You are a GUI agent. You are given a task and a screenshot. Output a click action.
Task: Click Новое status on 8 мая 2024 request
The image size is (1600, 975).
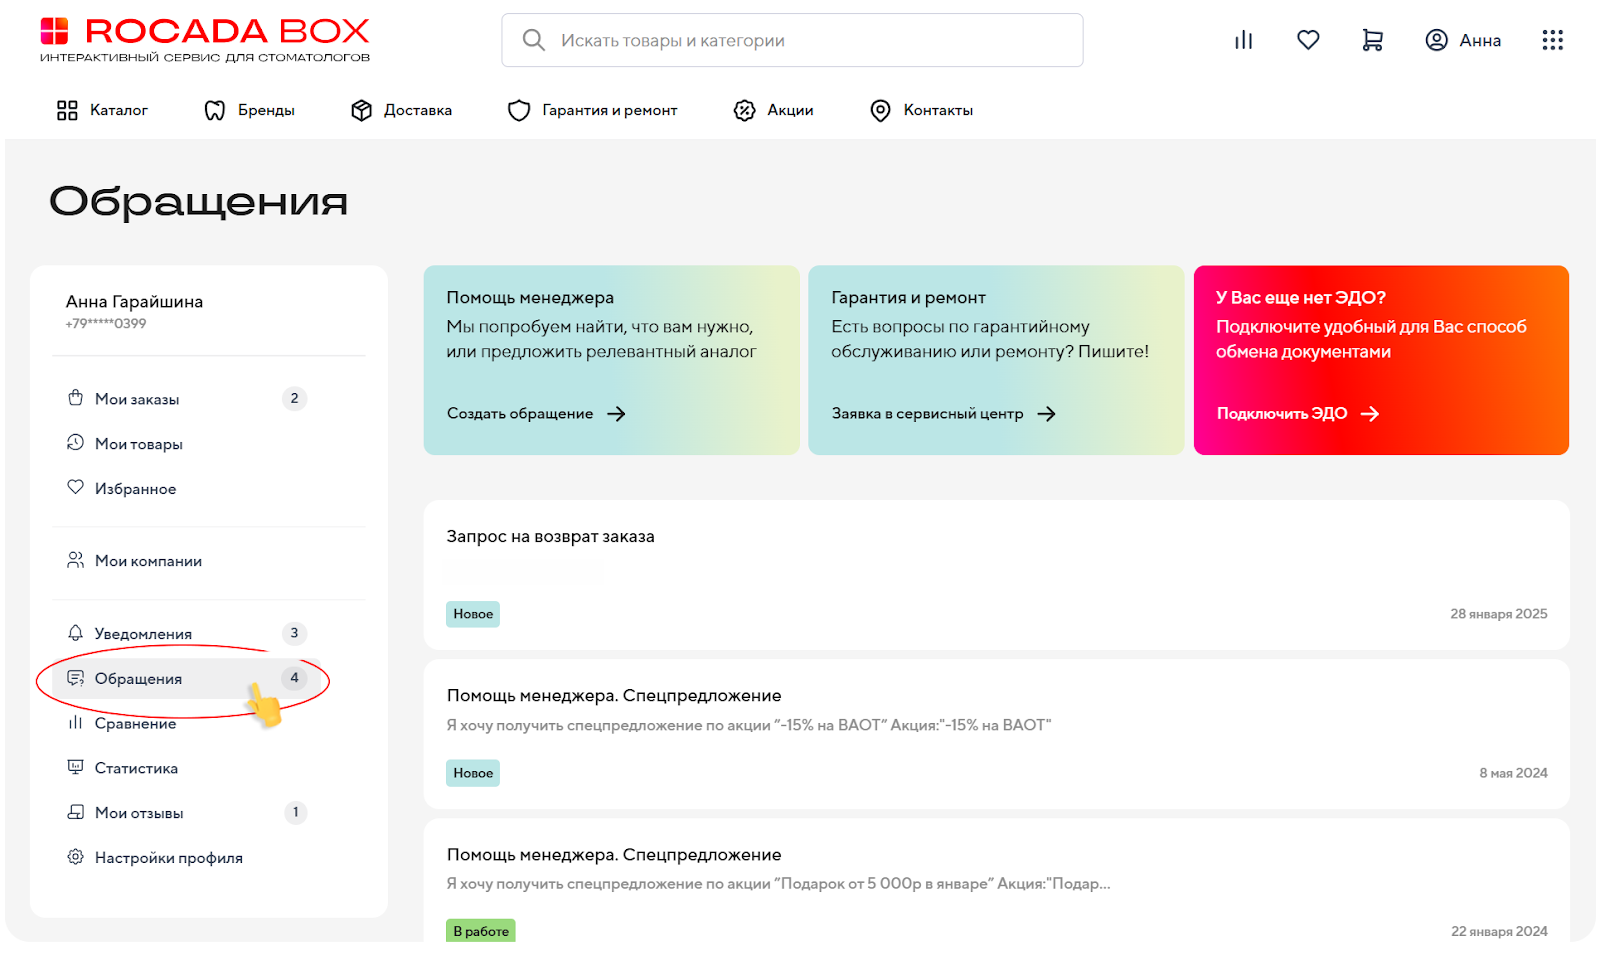(x=473, y=773)
